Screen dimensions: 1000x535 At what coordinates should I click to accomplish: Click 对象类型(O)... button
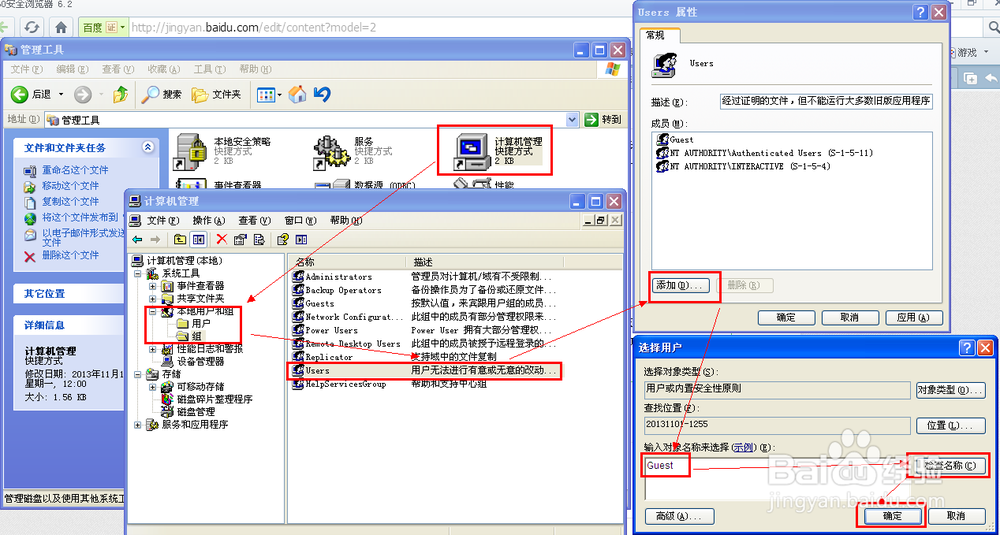(x=950, y=389)
